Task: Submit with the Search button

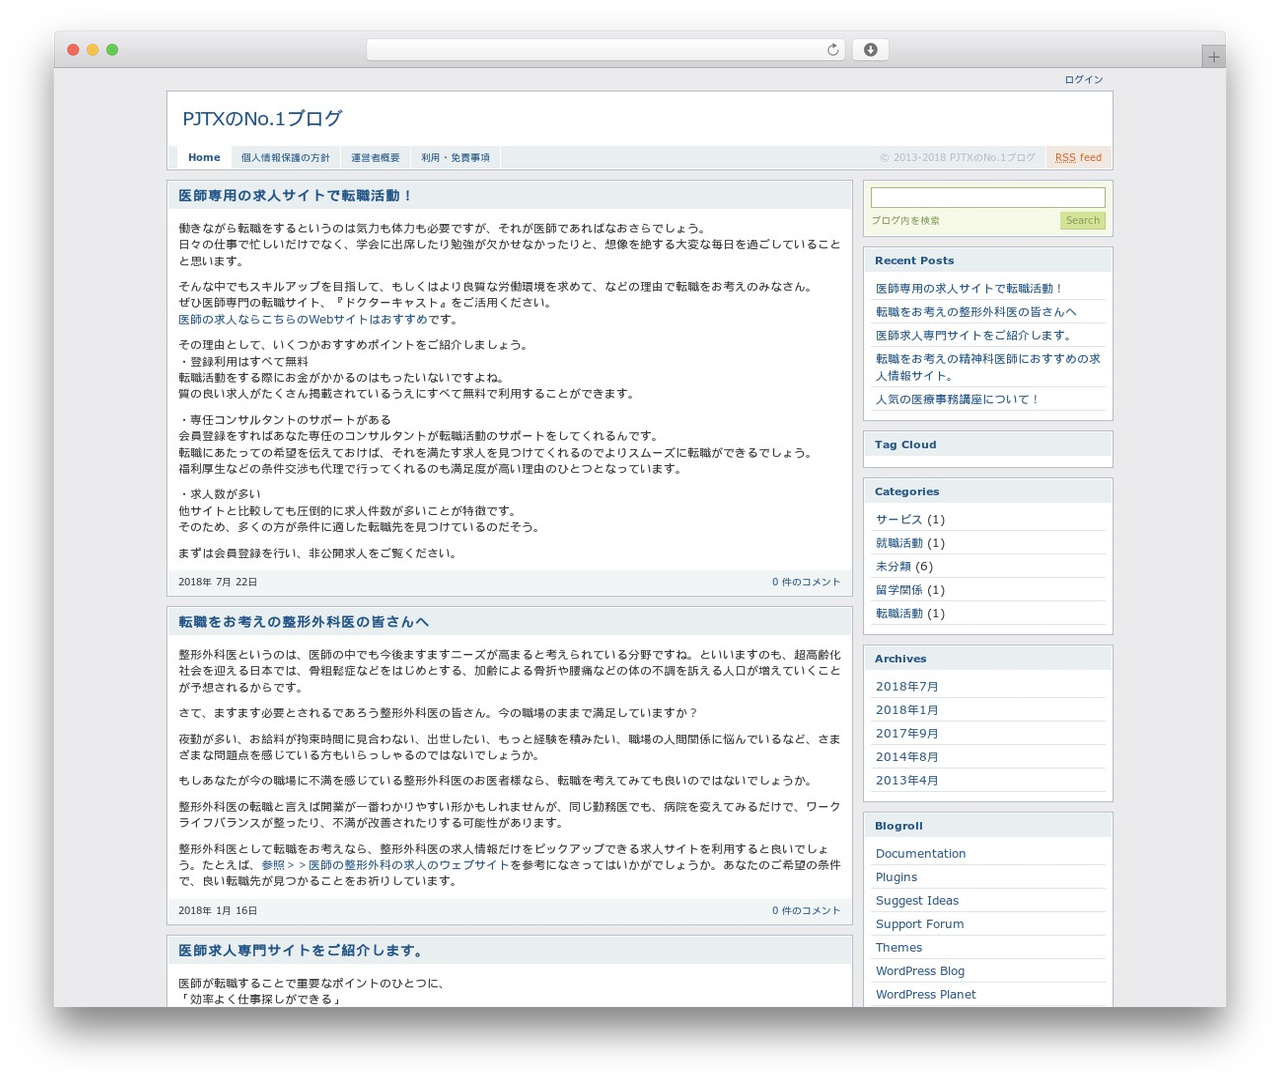Action: coord(1082,221)
